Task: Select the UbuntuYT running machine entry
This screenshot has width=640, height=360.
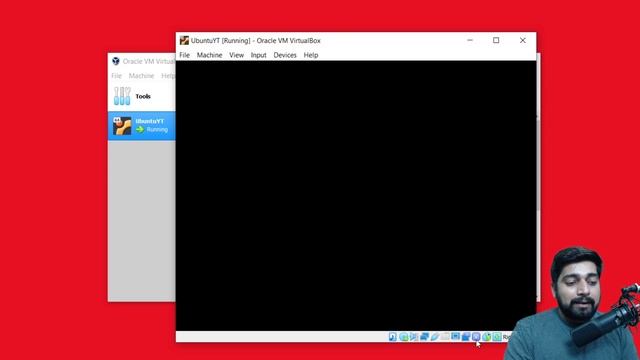Action: (142, 126)
